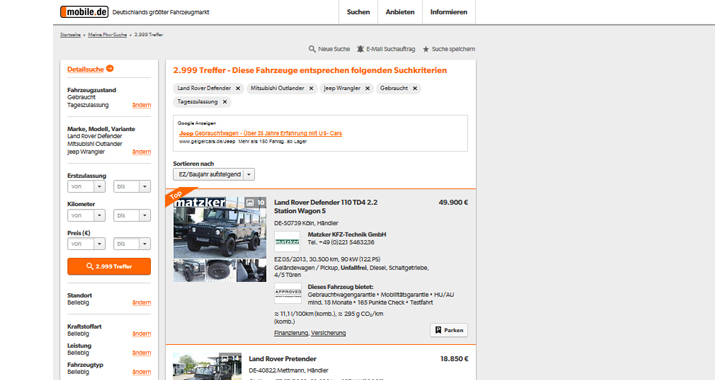
Task: Open Versicherung link for the Defender
Action: [328, 333]
